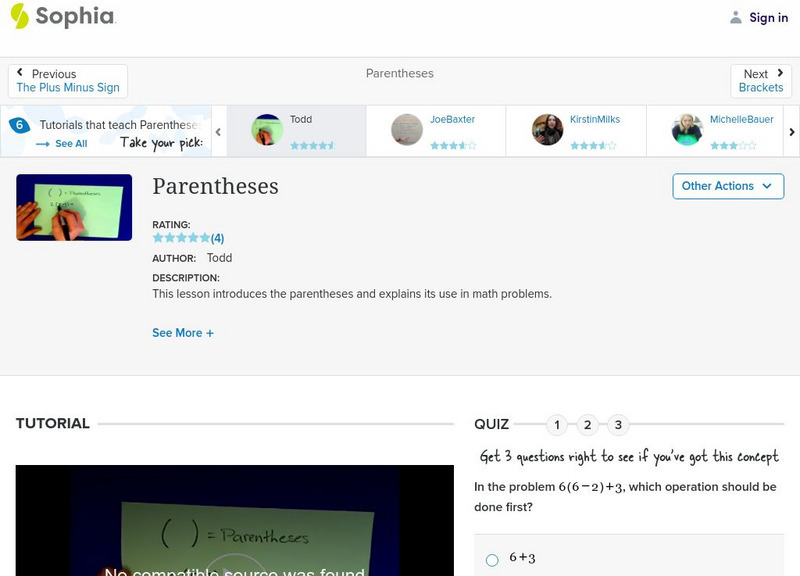Click JoeBaxter's star rating
Viewport: 800px width, 576px height.
(x=453, y=145)
